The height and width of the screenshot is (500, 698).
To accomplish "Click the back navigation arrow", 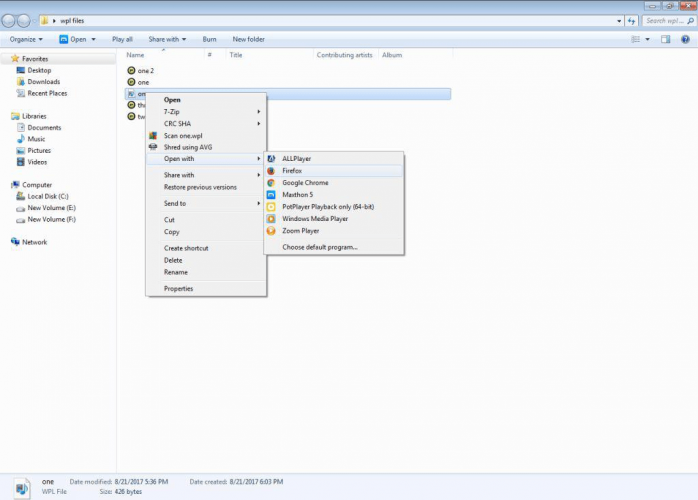I will [8, 20].
